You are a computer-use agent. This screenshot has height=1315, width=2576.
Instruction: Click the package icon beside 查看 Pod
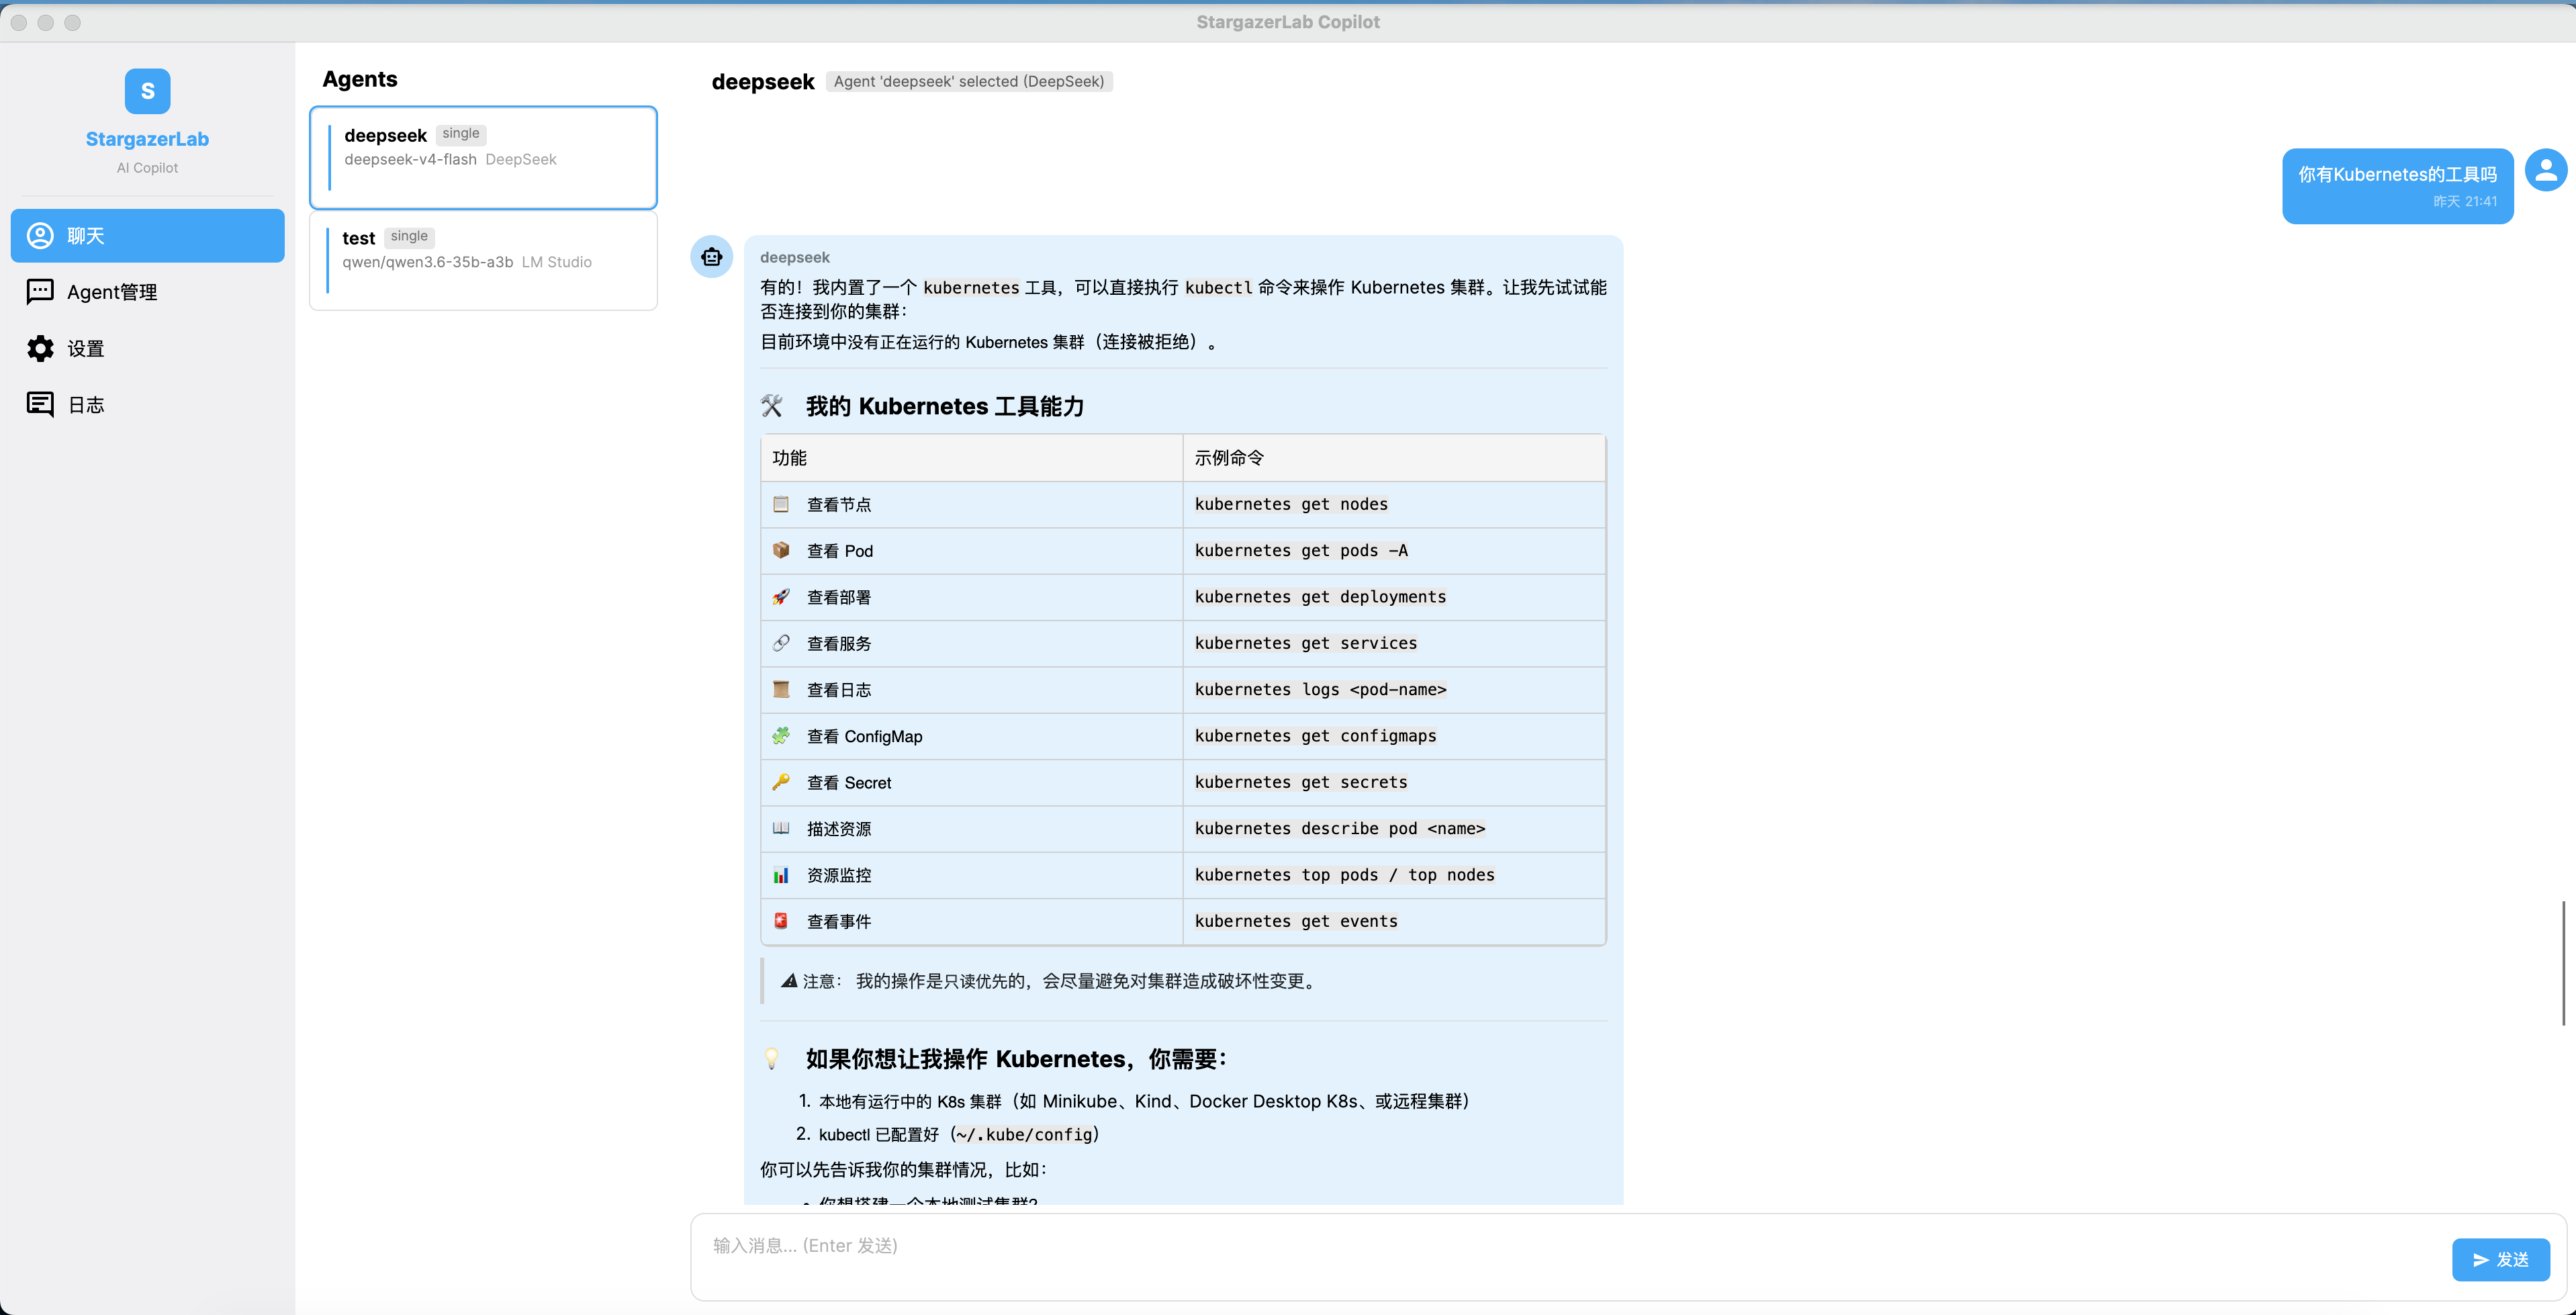781,551
